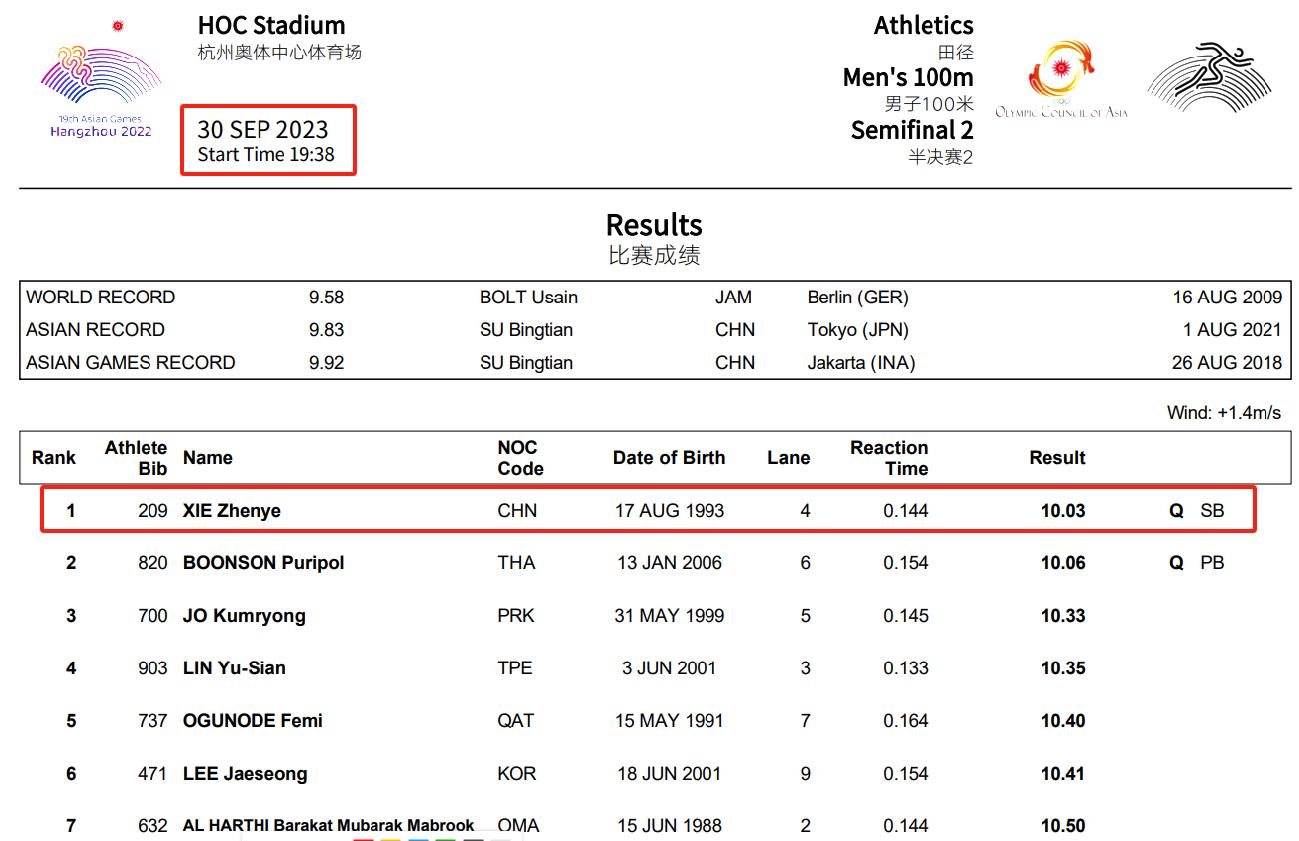Click the Start Time 19:38 text
The image size is (1299, 841).
tap(266, 154)
